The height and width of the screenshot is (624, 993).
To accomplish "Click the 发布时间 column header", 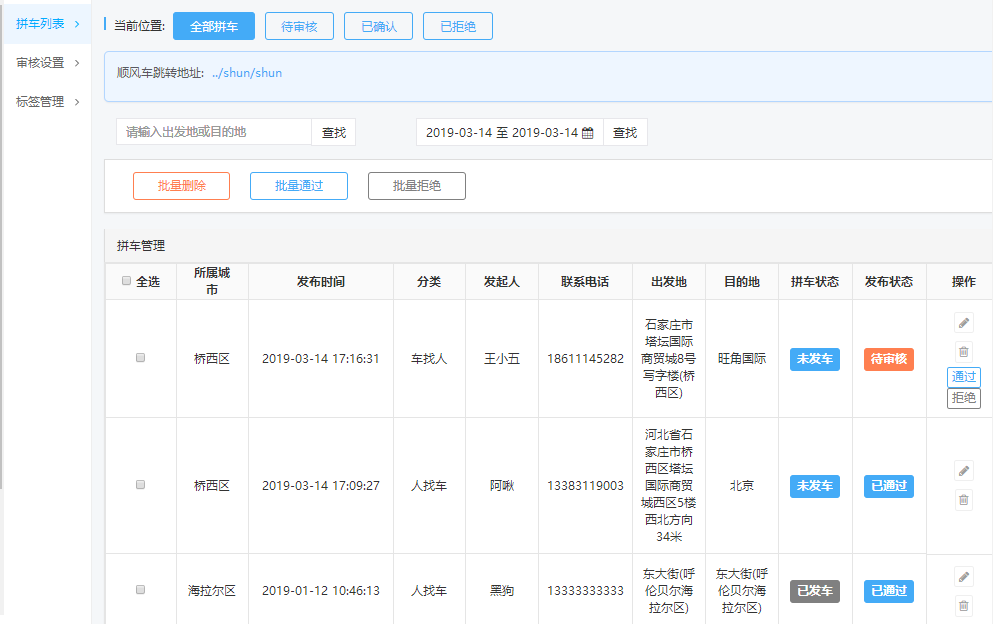I will coord(320,281).
